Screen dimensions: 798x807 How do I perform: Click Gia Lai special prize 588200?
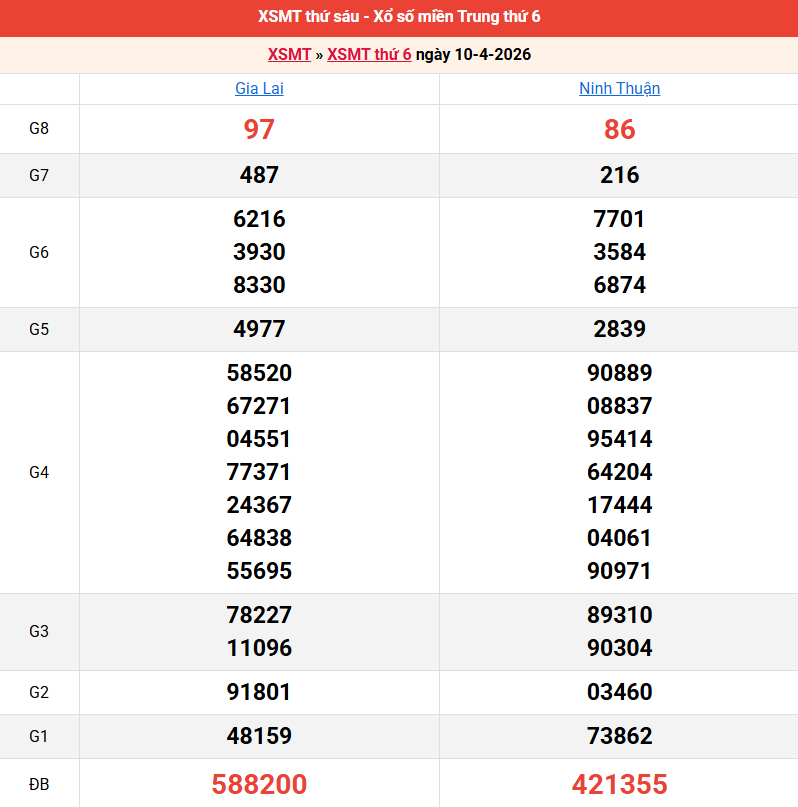[259, 783]
